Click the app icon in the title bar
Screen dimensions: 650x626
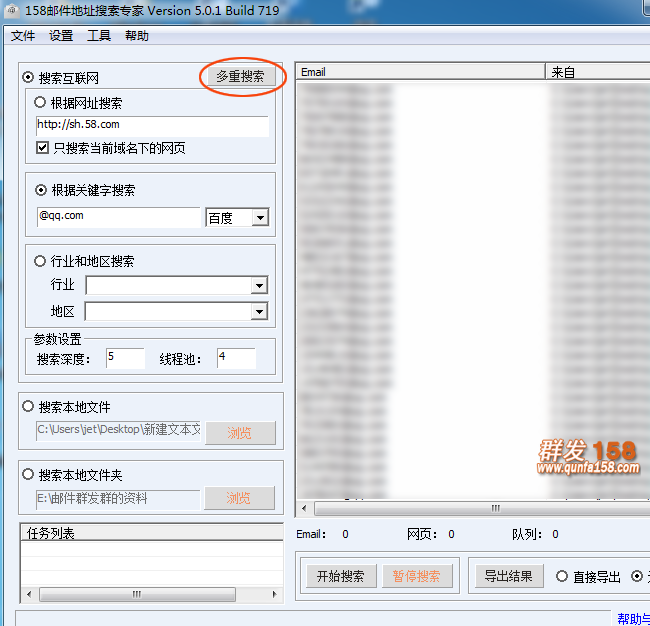click(x=11, y=10)
